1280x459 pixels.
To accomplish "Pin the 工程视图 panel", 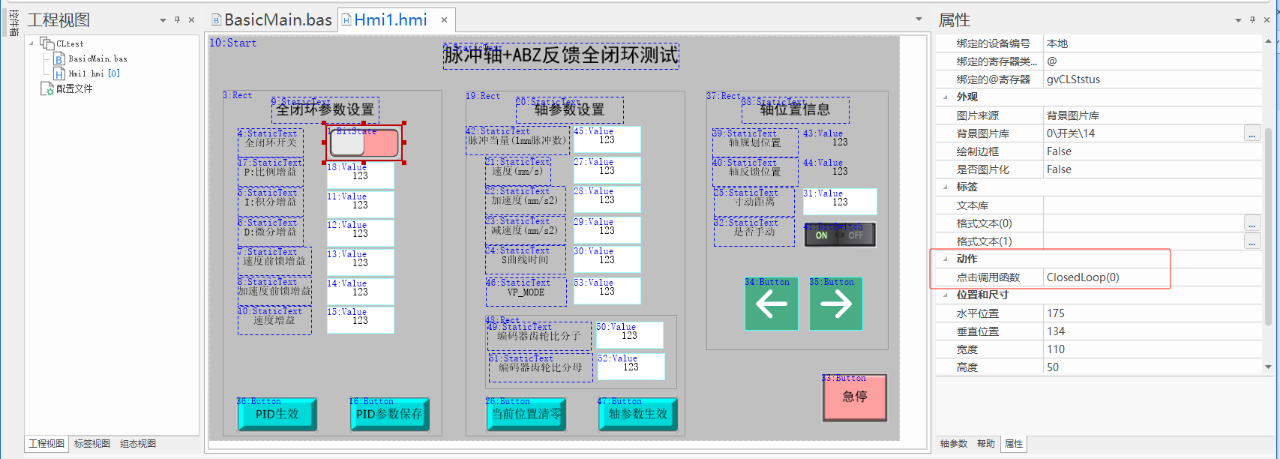I will click(x=177, y=20).
